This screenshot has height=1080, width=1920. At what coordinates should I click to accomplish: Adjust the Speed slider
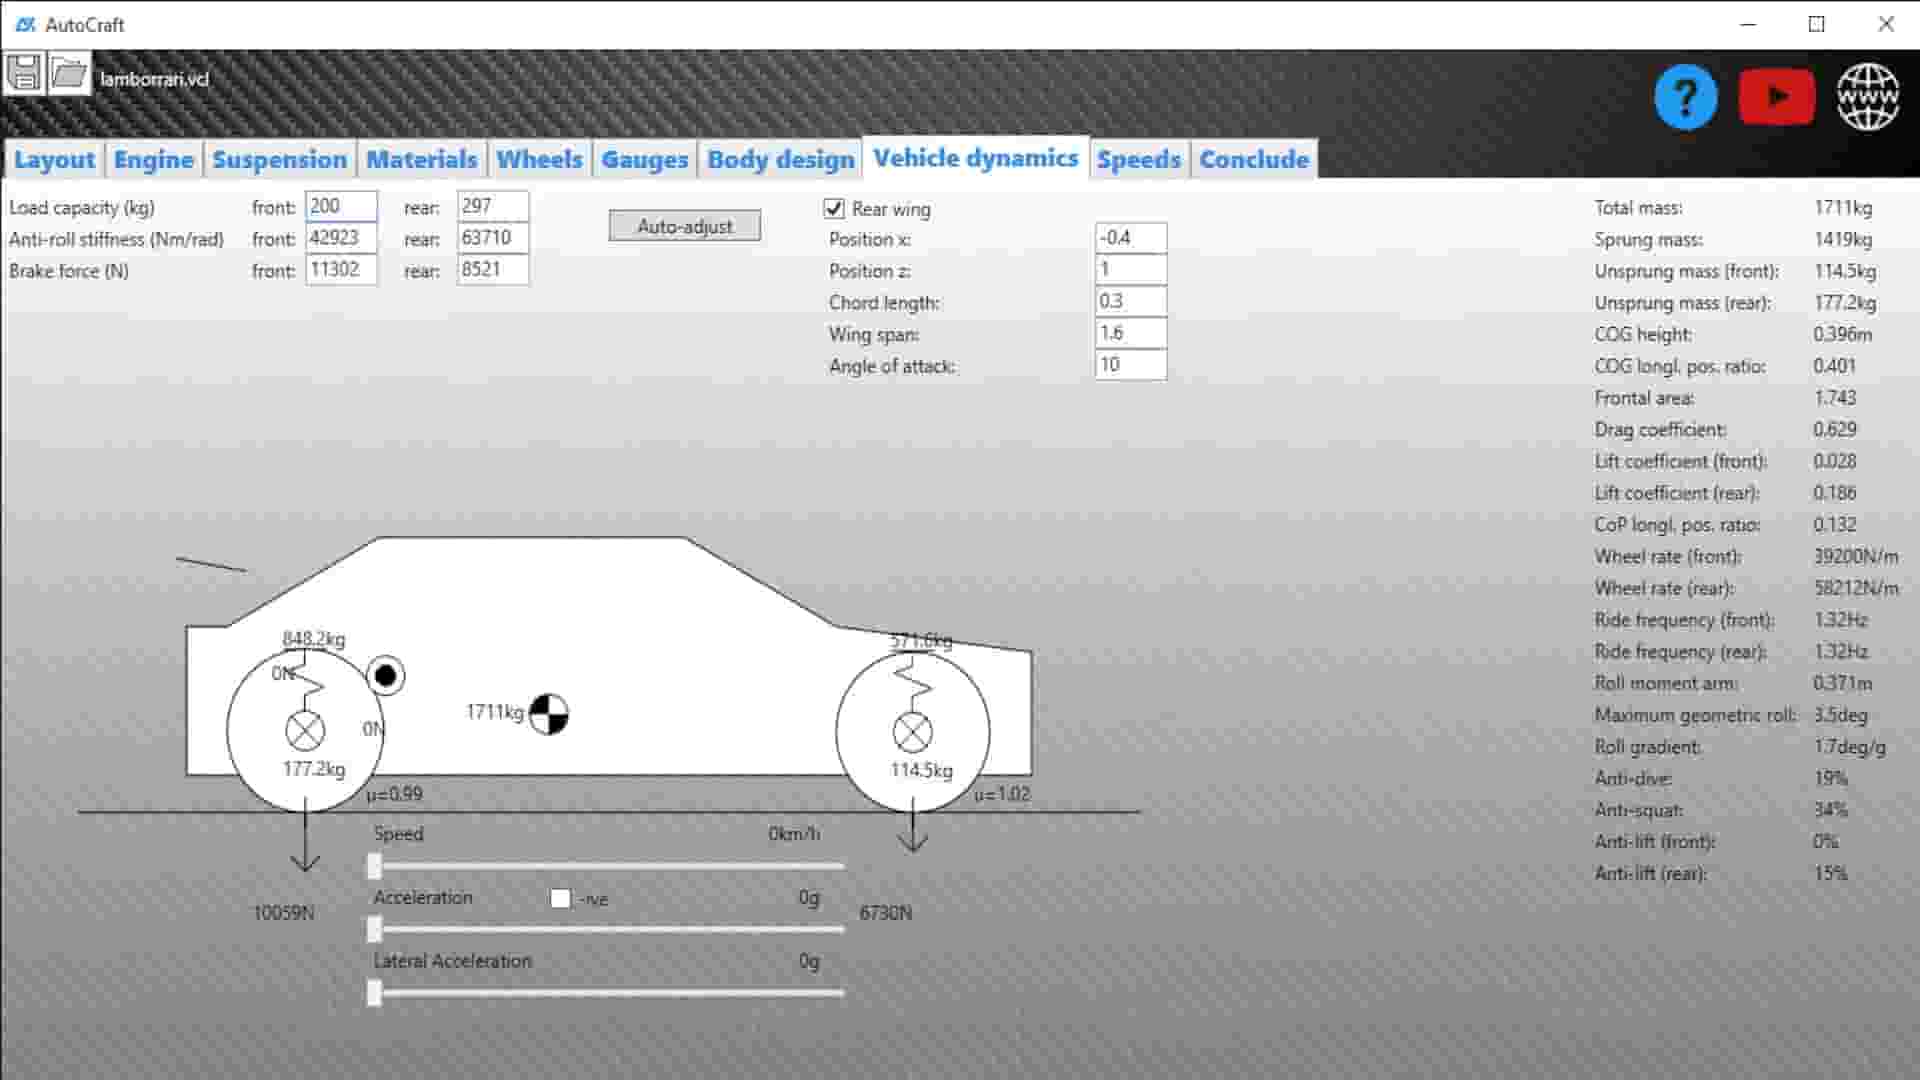coord(377,866)
